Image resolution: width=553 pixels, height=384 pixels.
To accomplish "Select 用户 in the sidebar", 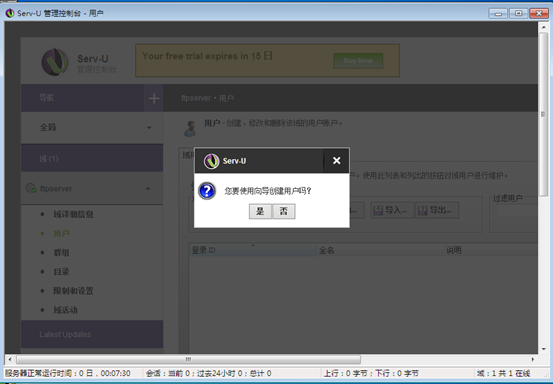I will click(x=61, y=233).
